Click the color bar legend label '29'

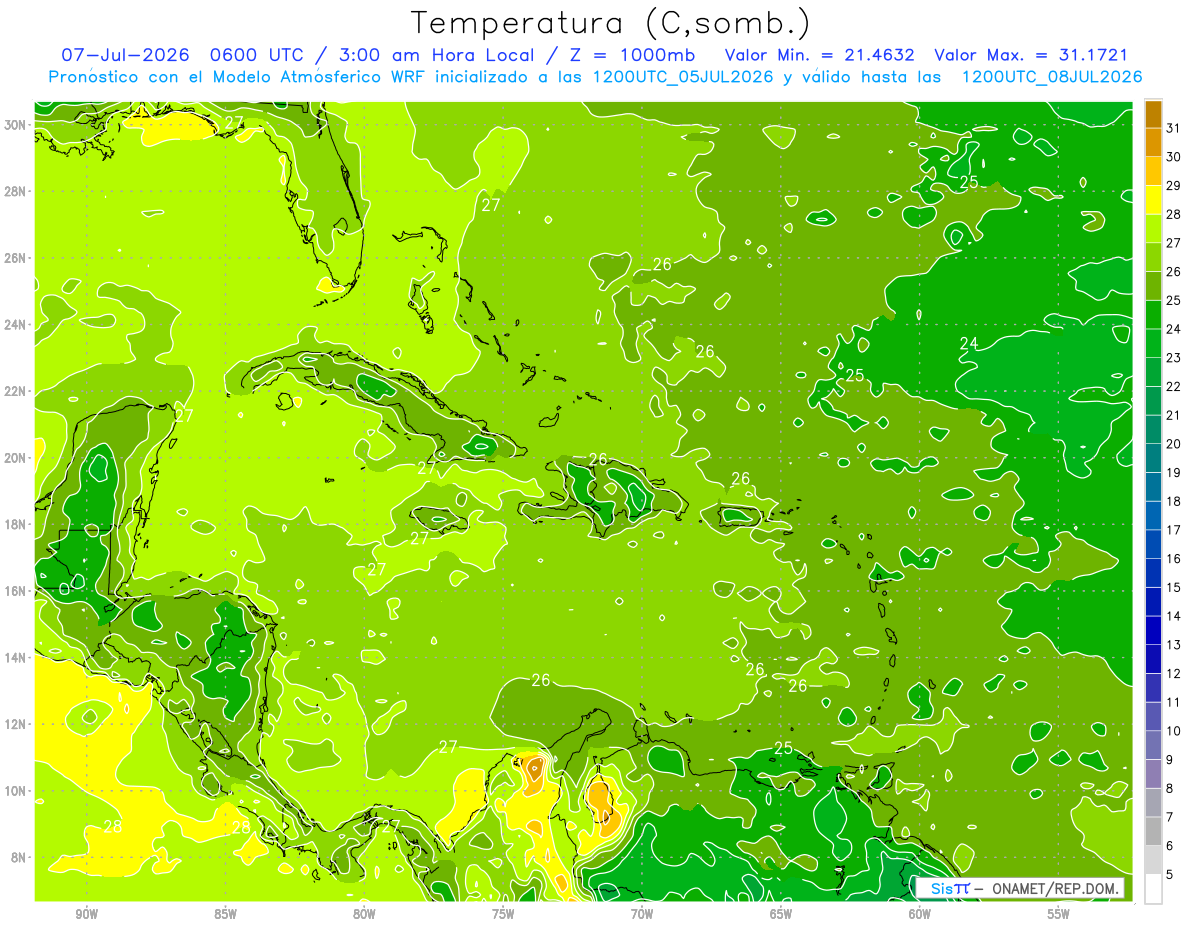1174,185
